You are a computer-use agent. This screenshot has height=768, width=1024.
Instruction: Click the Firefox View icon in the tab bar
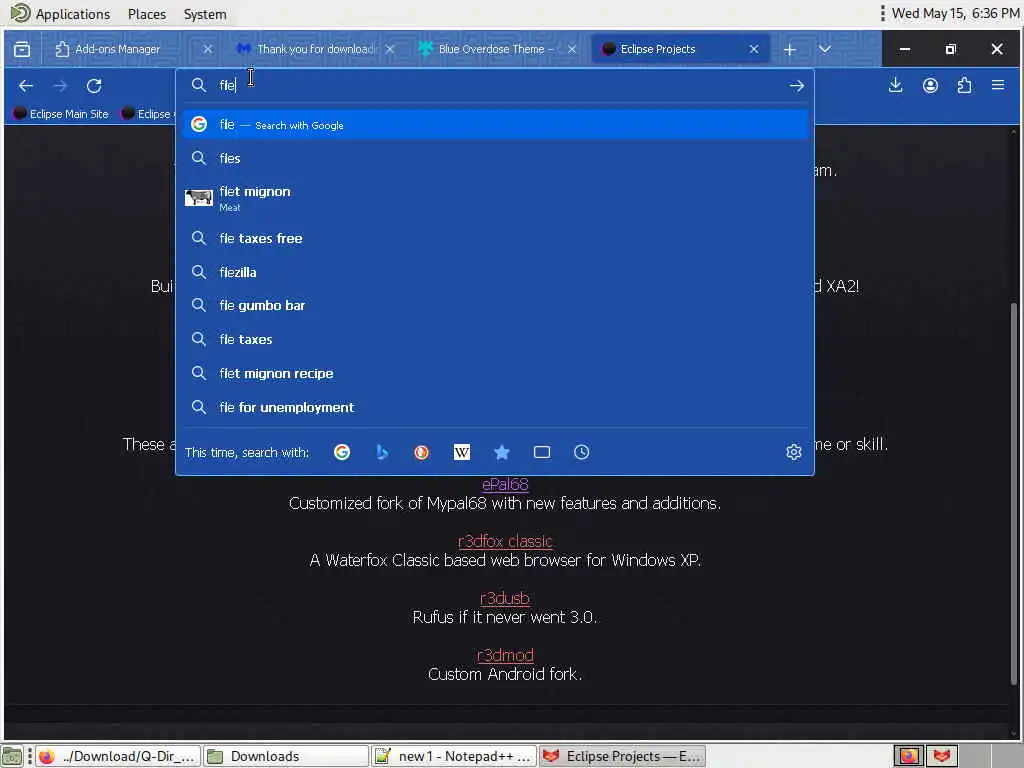tap(22, 49)
